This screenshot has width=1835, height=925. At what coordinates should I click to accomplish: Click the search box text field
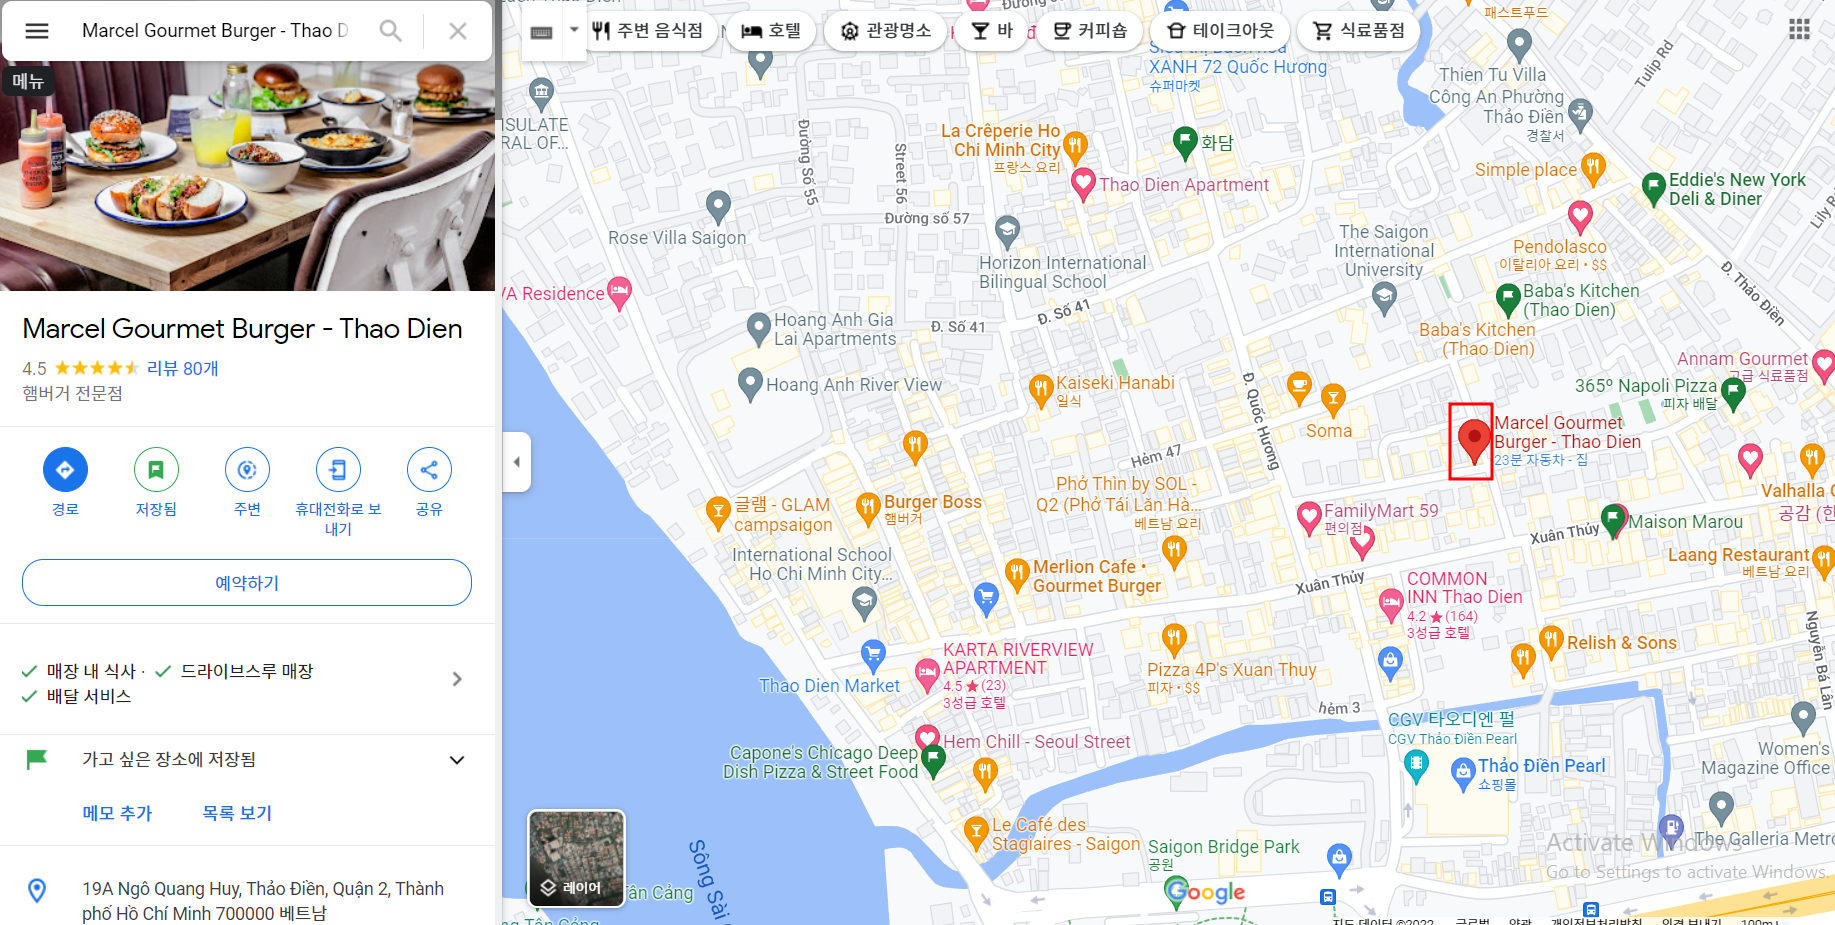215,31
